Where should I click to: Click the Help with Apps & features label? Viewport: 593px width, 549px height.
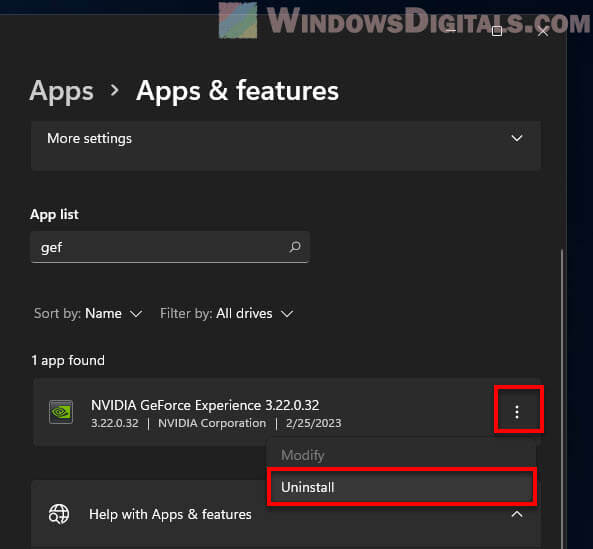point(170,514)
